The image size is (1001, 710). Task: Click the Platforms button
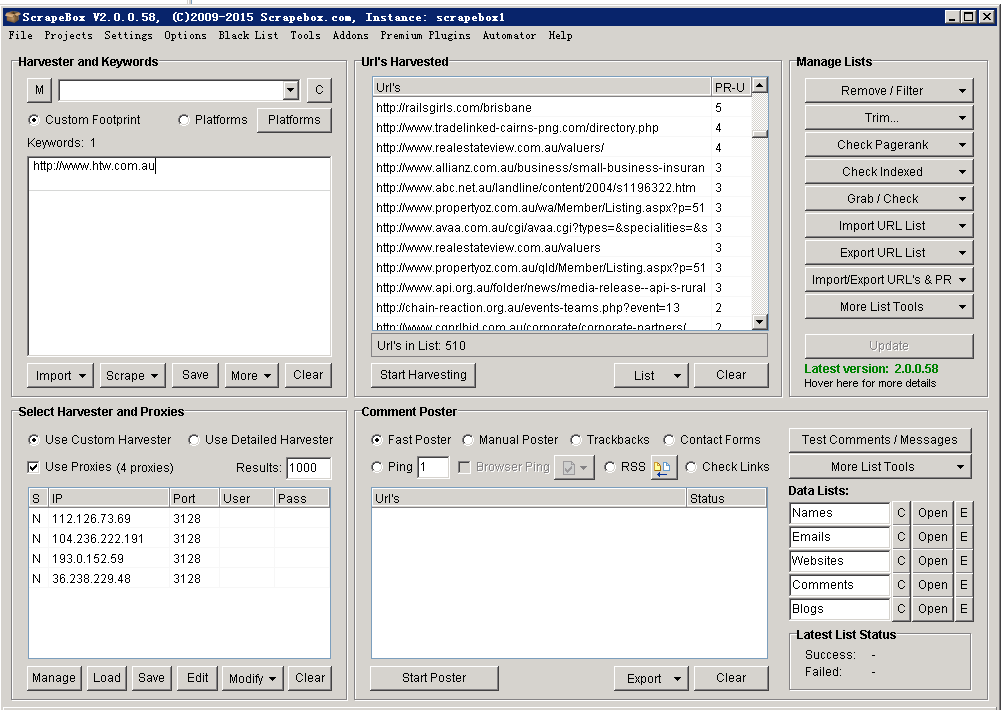(x=294, y=120)
